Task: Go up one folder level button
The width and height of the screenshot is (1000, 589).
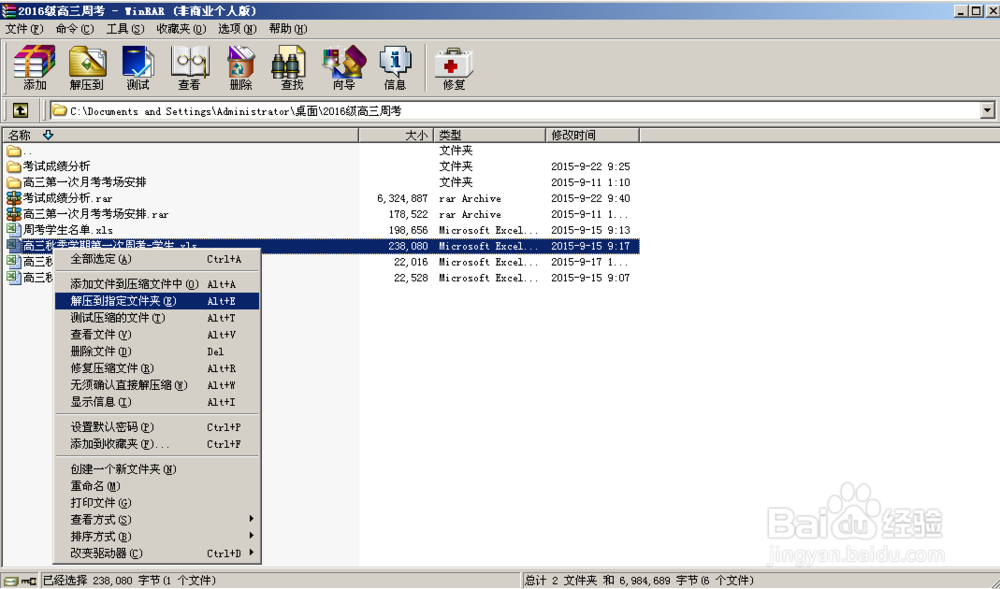Action: pos(20,111)
